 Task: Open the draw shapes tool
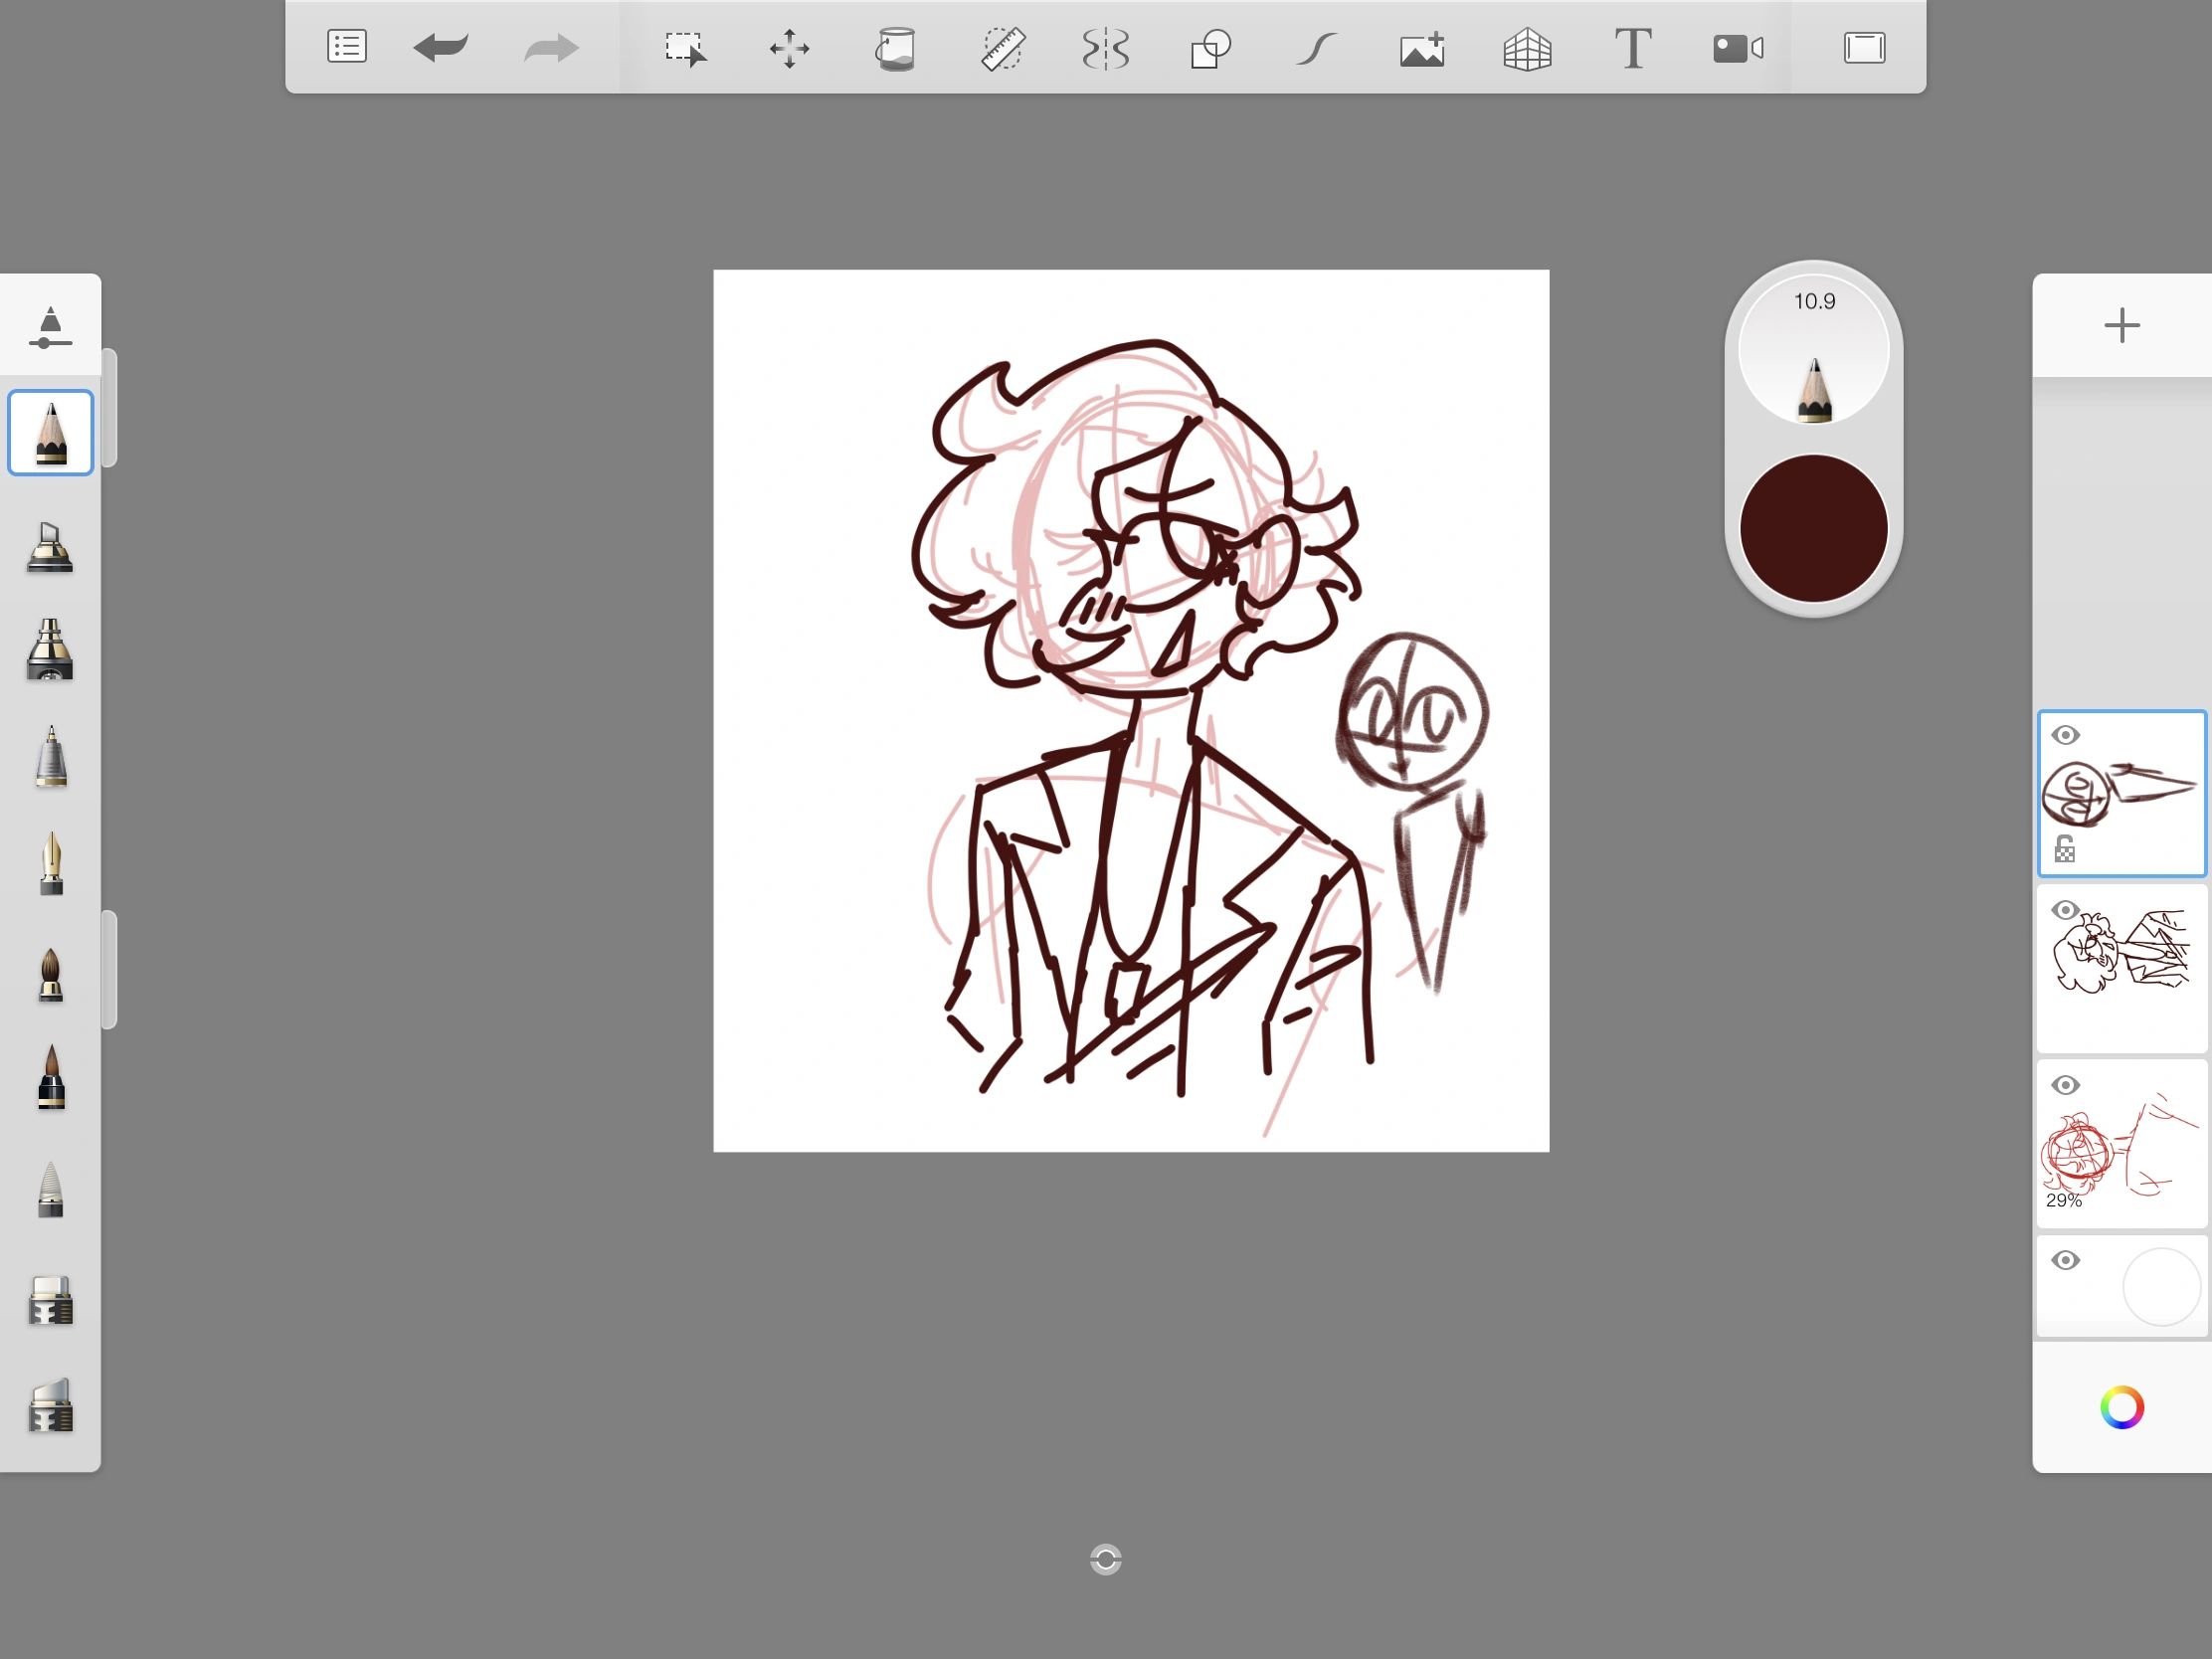(1210, 48)
